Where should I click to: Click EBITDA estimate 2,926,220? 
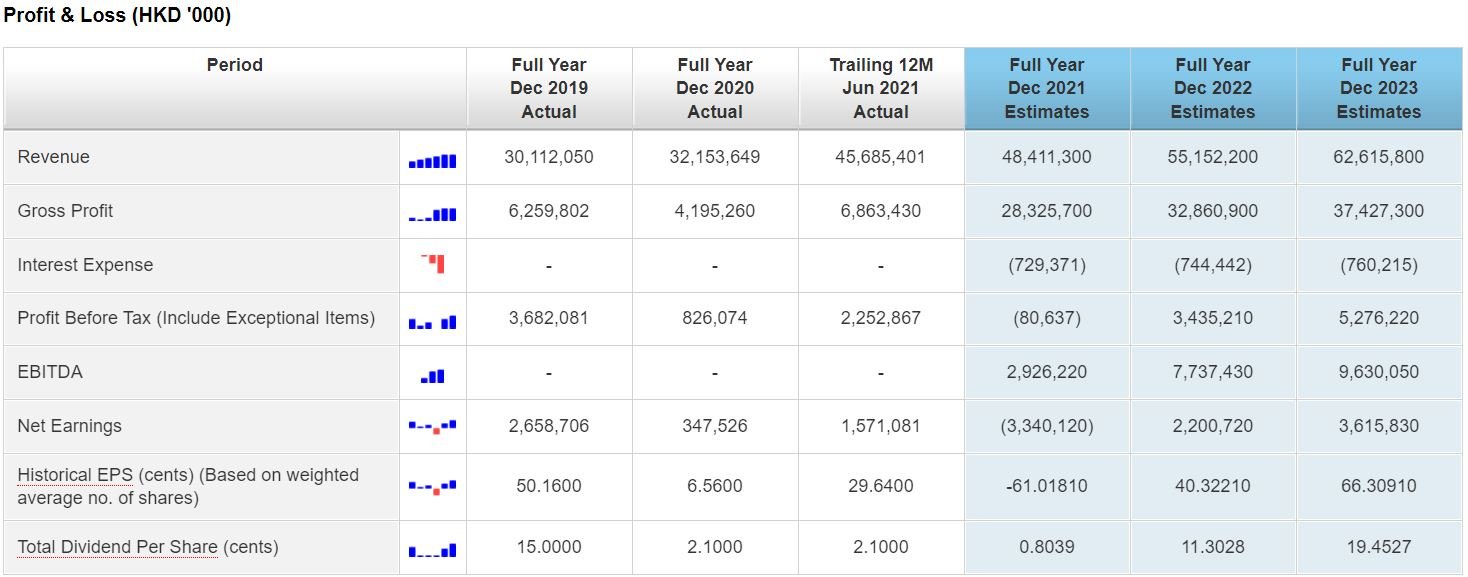coord(1047,372)
